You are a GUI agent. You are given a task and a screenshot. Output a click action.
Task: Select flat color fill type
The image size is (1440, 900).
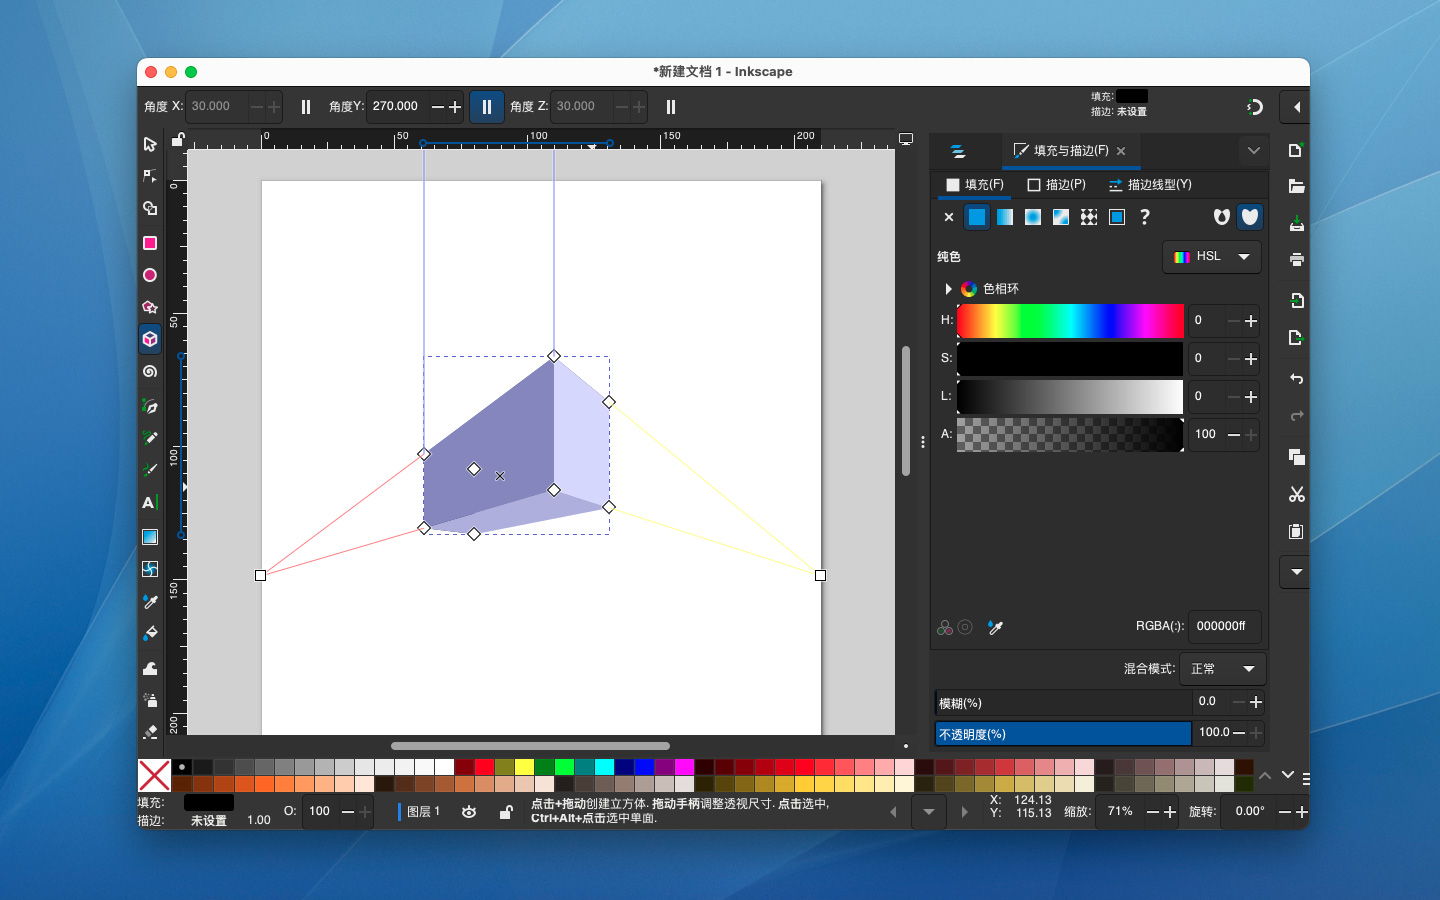[x=977, y=217]
